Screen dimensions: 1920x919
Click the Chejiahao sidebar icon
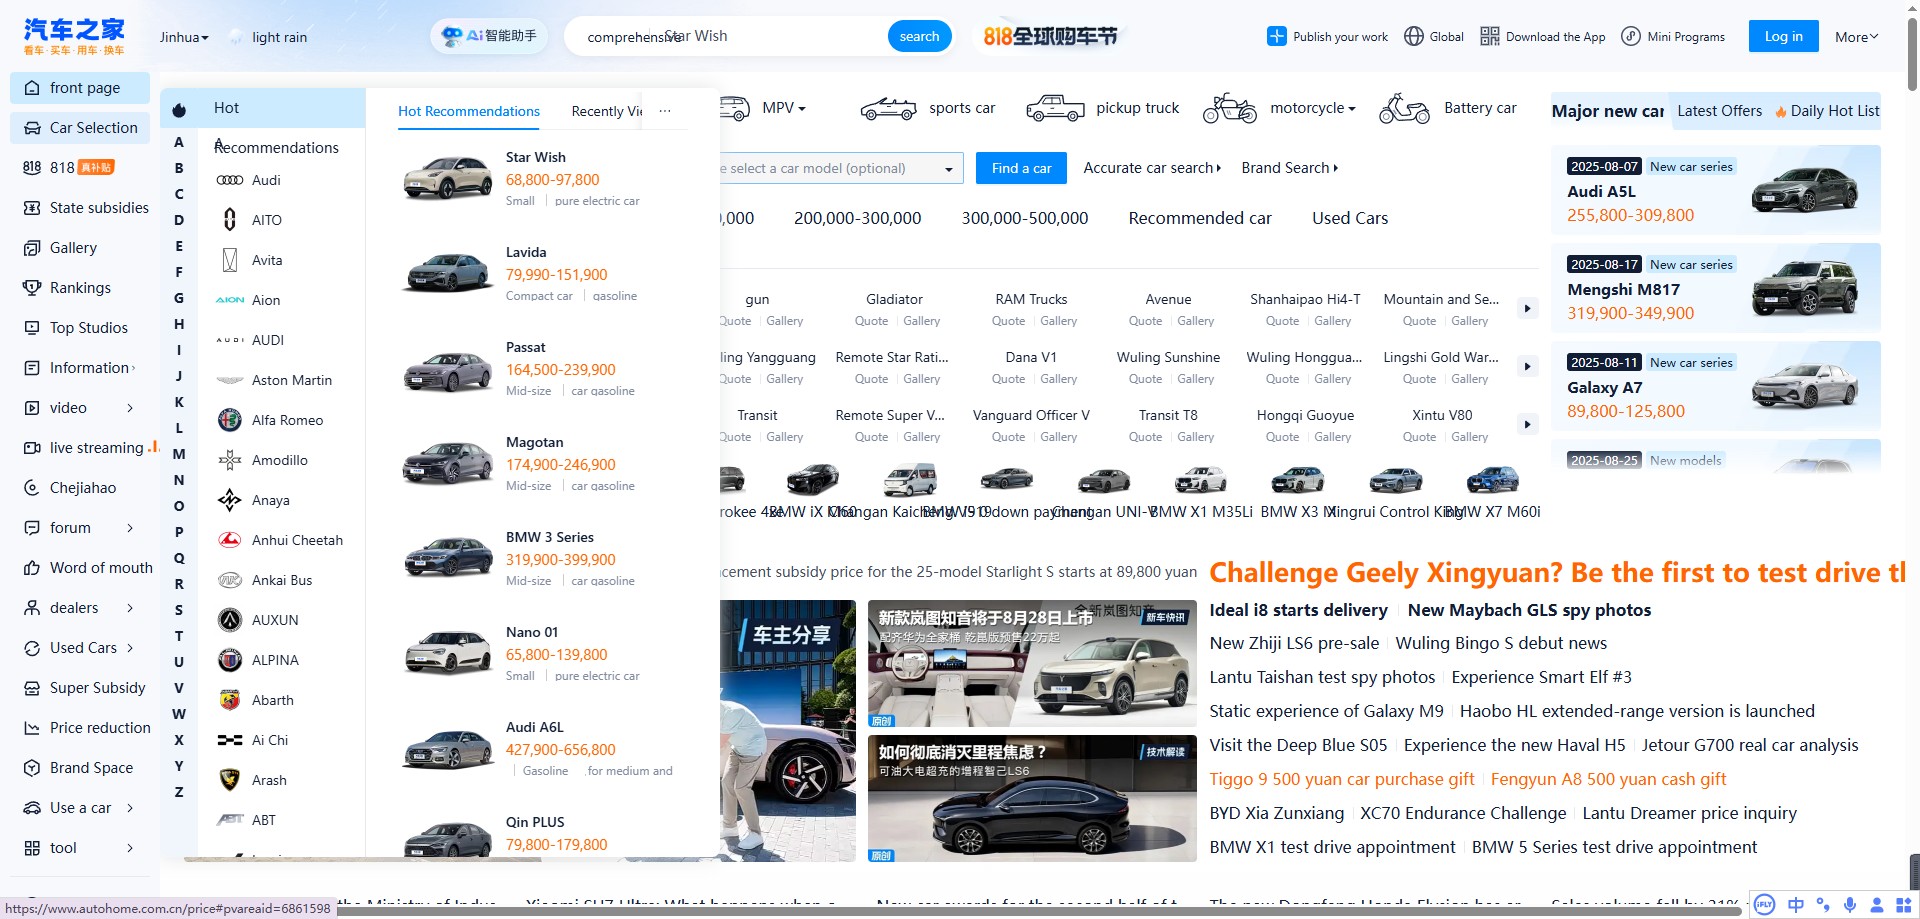(32, 488)
